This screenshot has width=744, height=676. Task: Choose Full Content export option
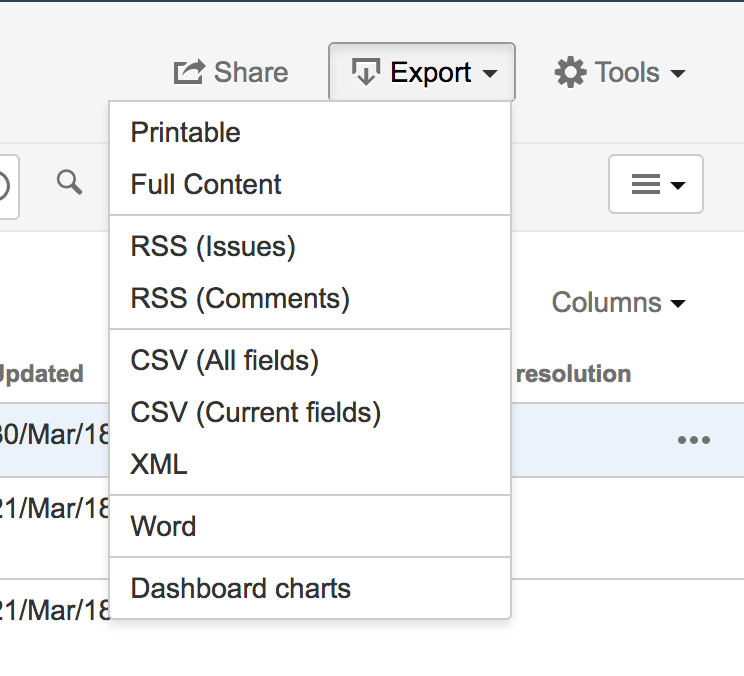[x=206, y=185]
